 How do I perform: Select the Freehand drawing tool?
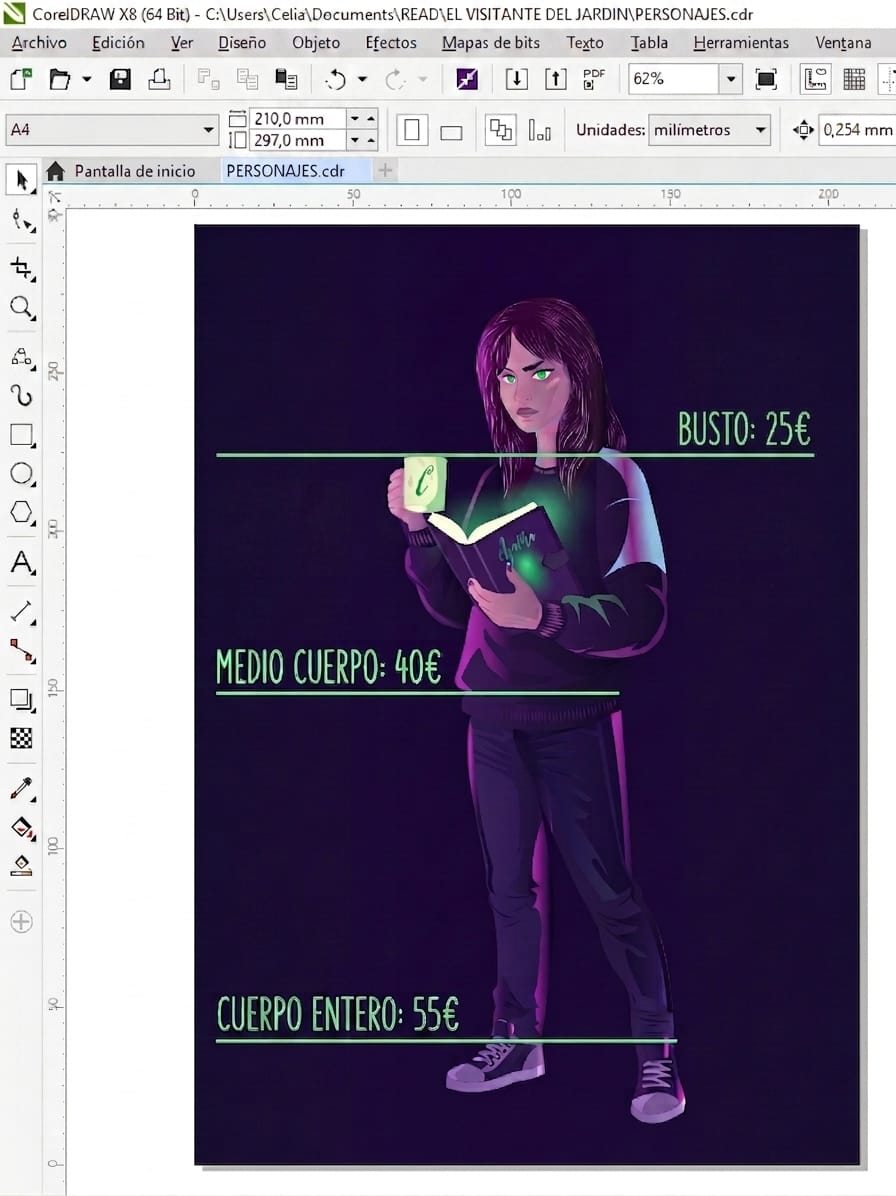22,356
